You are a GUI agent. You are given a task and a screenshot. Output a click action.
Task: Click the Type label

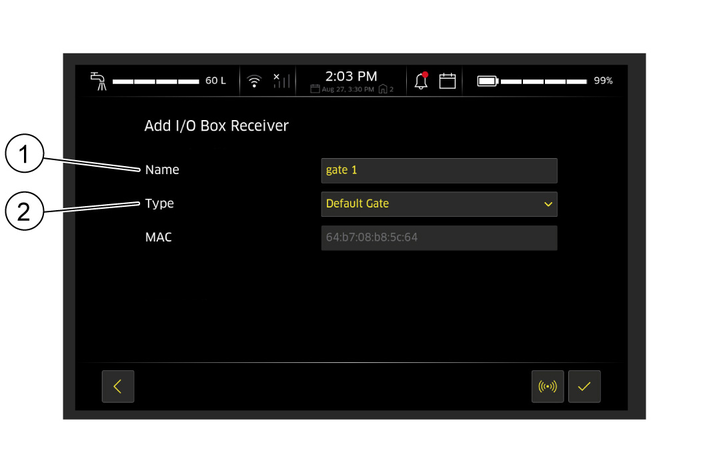click(x=159, y=204)
